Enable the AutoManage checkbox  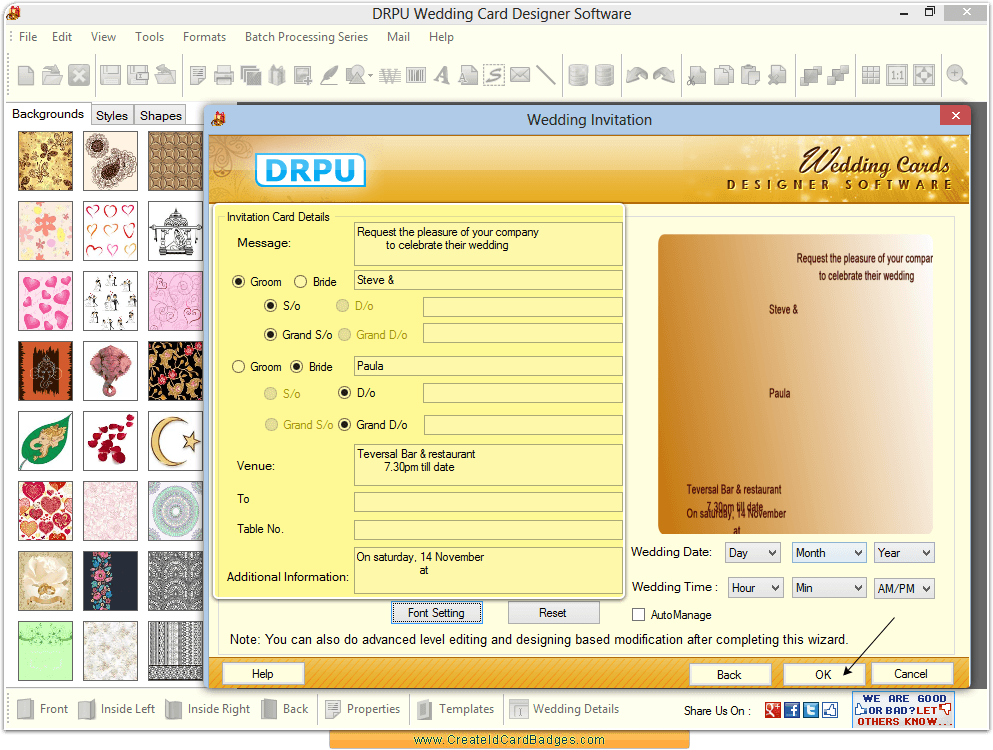(x=638, y=614)
